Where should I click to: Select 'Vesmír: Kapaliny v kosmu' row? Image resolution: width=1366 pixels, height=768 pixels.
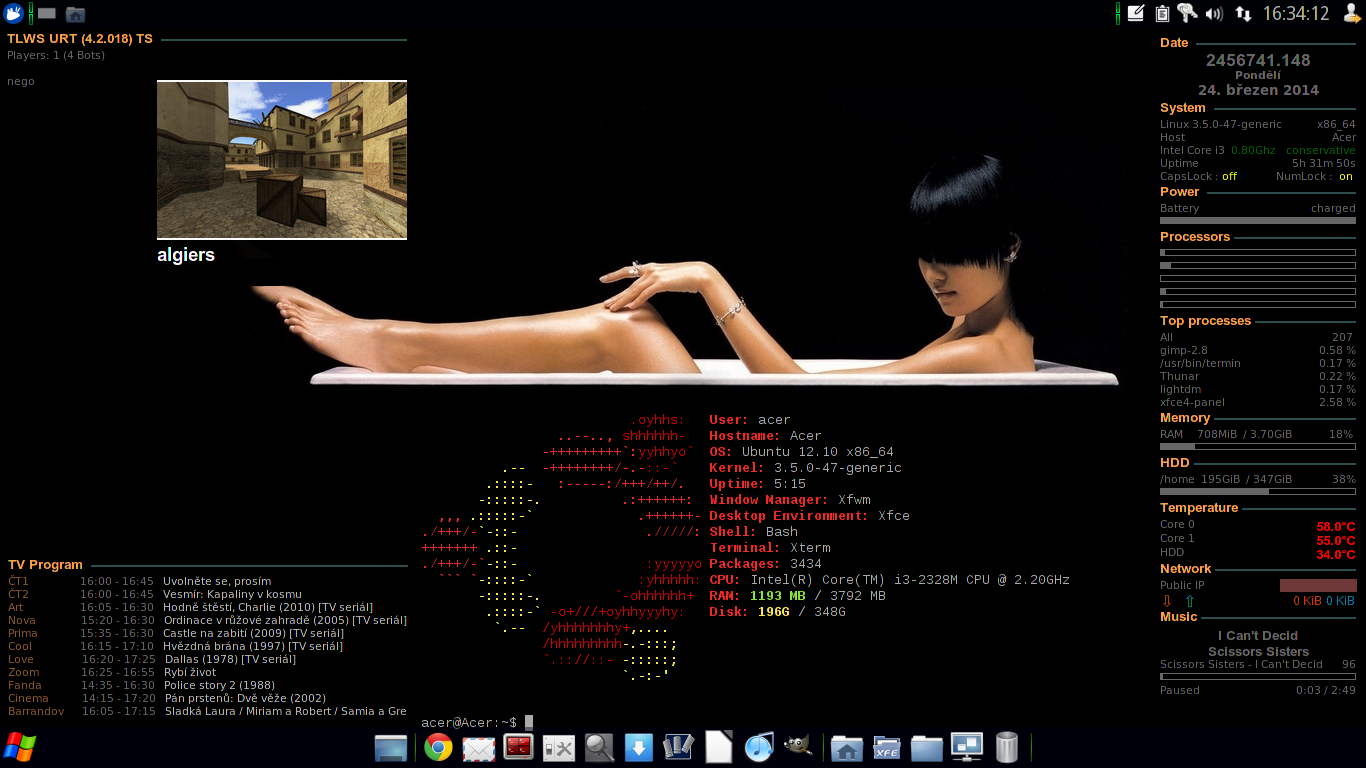pyautogui.click(x=207, y=594)
